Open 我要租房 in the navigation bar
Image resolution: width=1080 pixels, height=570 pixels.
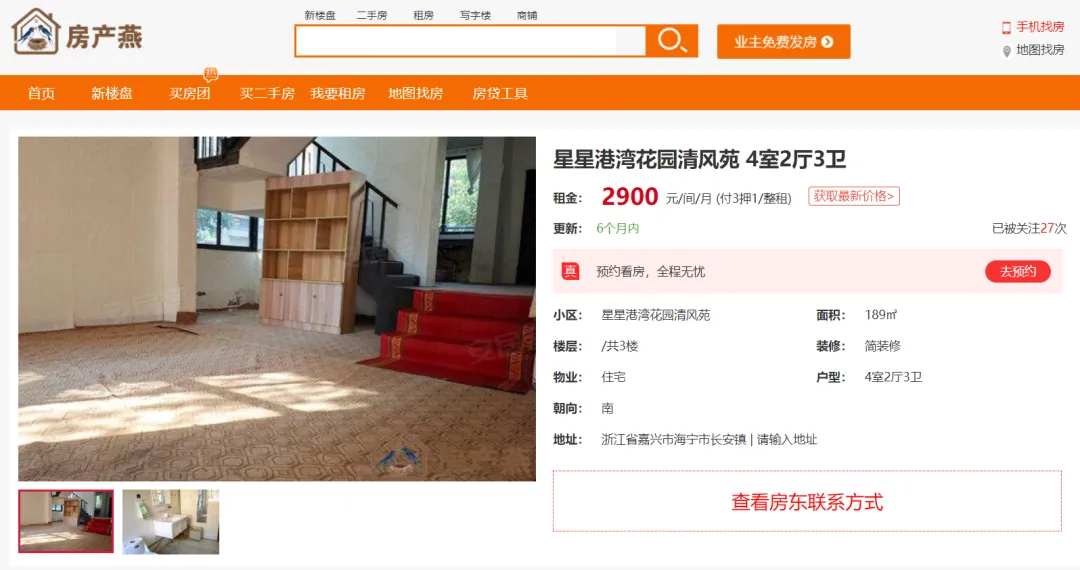tap(338, 94)
